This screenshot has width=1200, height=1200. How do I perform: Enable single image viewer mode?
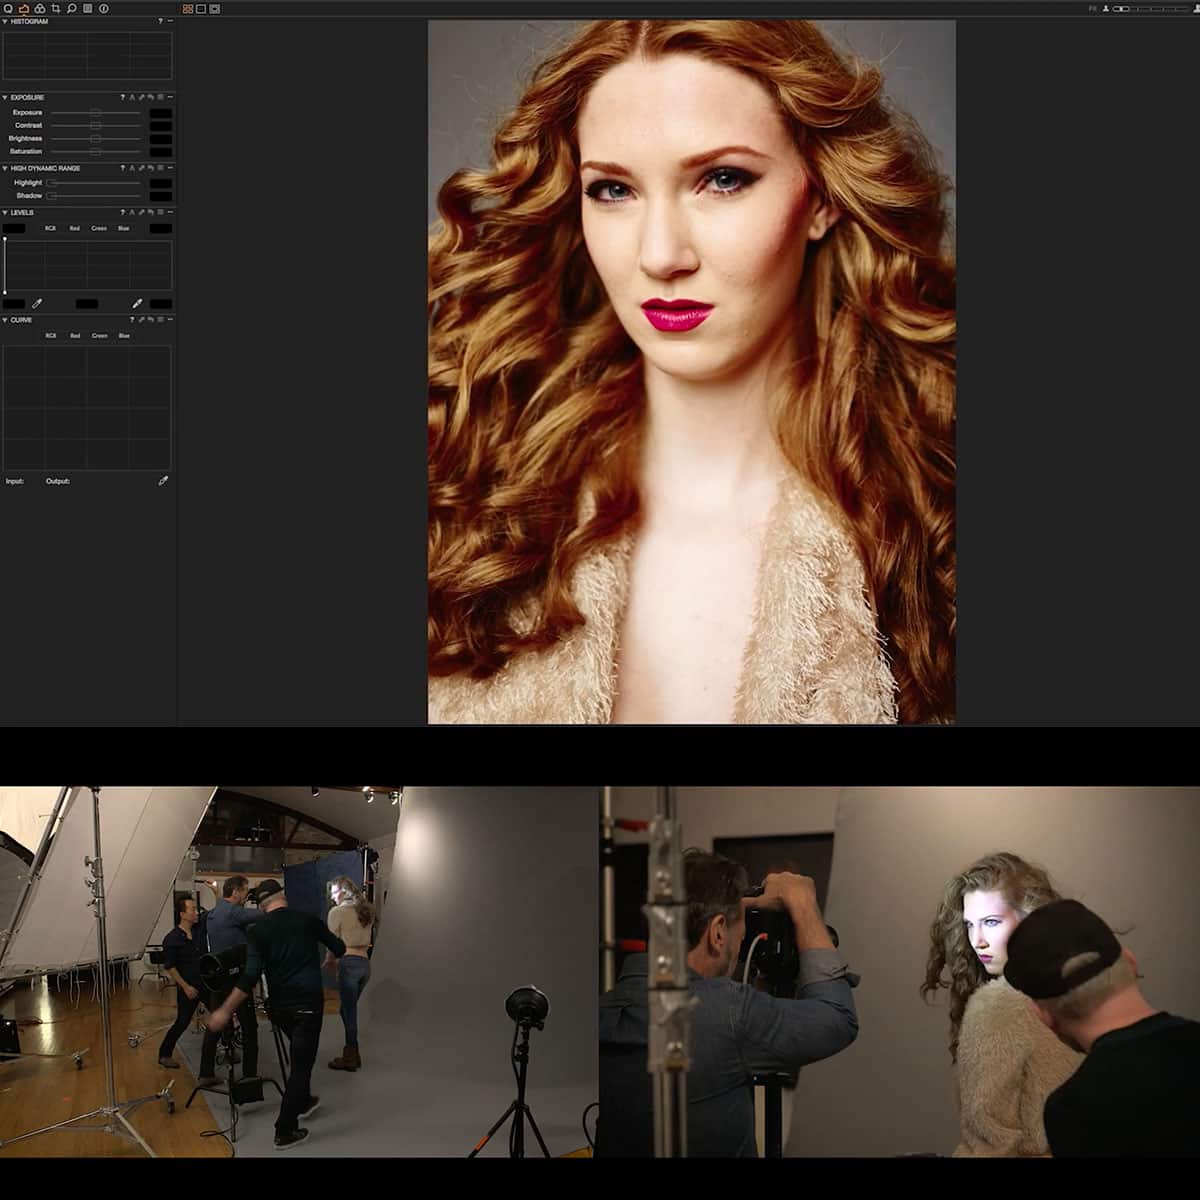201,8
